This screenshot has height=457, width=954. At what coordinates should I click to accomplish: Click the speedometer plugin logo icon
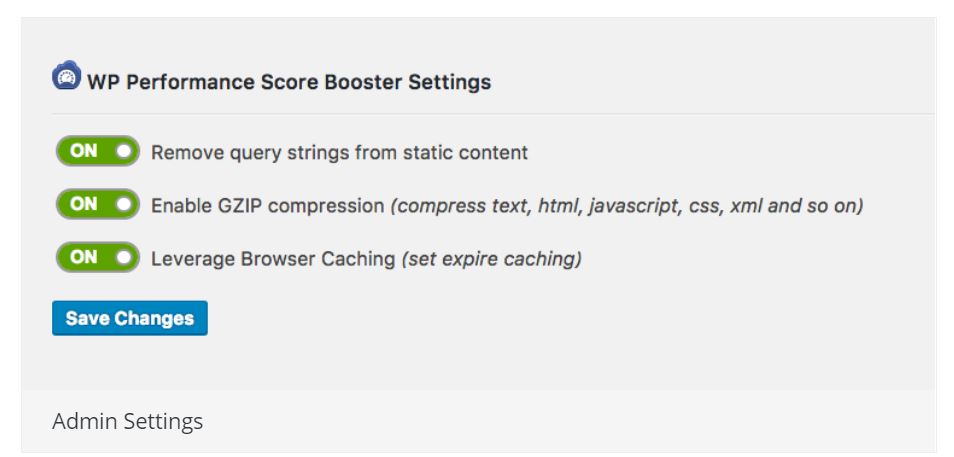(66, 75)
